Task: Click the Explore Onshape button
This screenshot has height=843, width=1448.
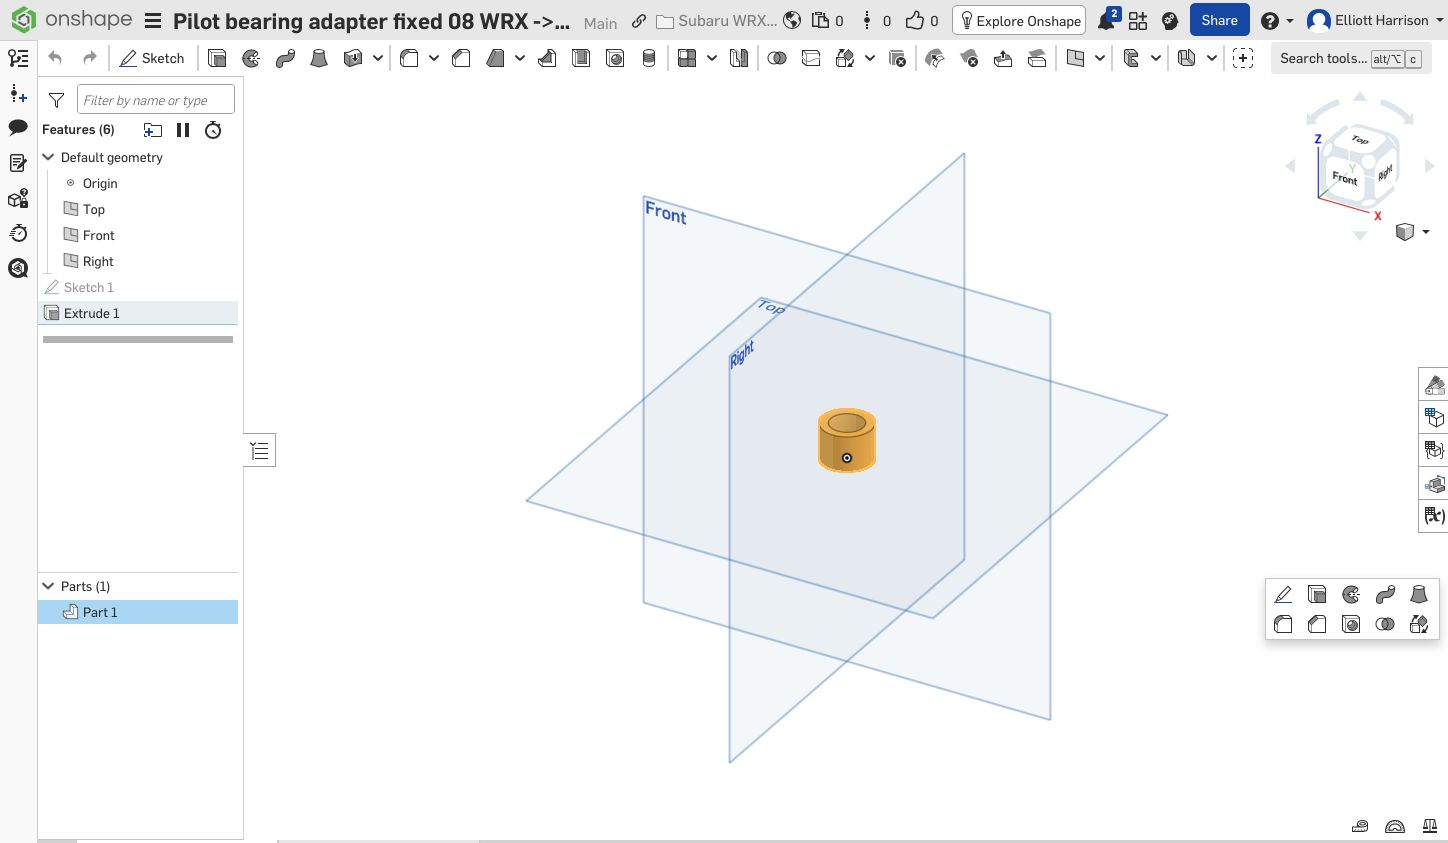Action: point(1020,20)
